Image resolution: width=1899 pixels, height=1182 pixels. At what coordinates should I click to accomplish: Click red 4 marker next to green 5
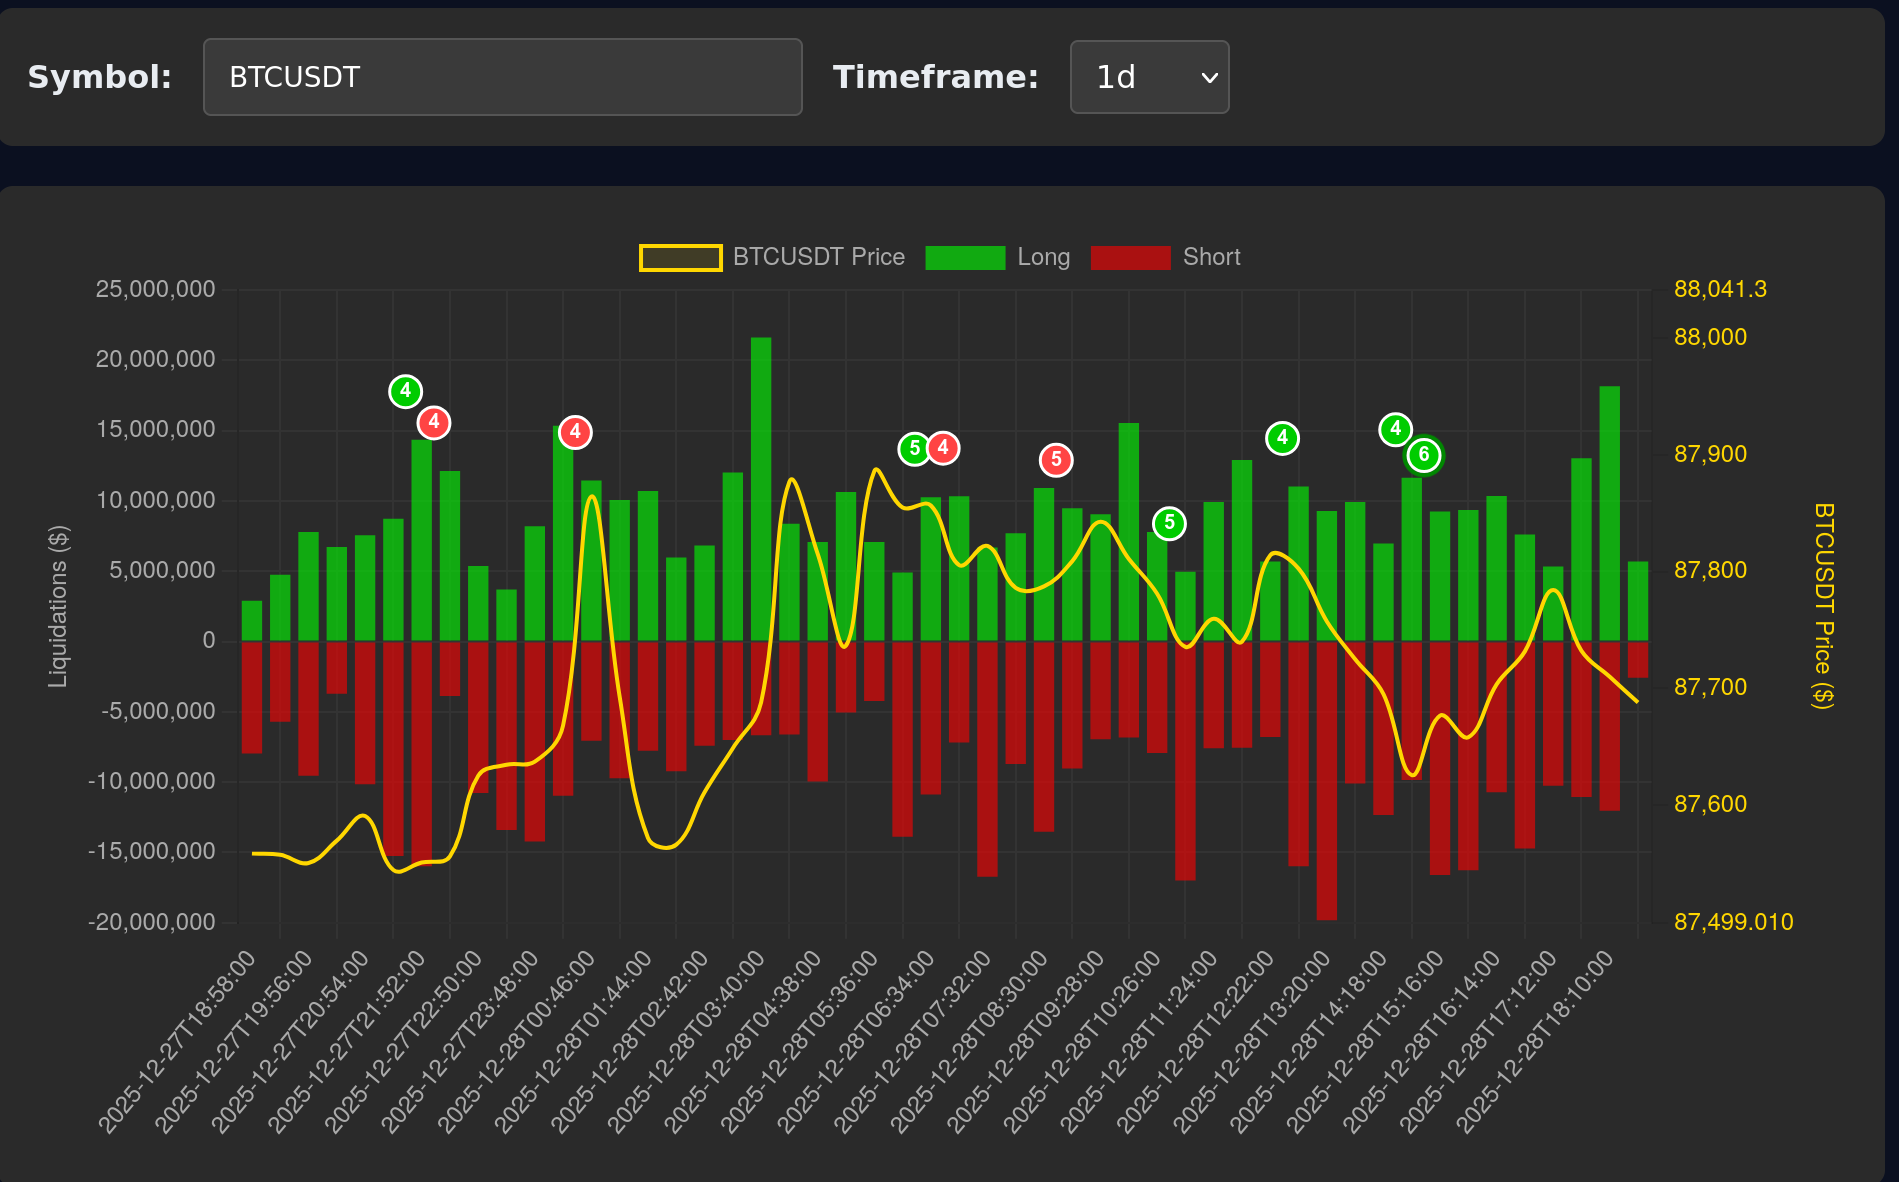pyautogui.click(x=943, y=448)
